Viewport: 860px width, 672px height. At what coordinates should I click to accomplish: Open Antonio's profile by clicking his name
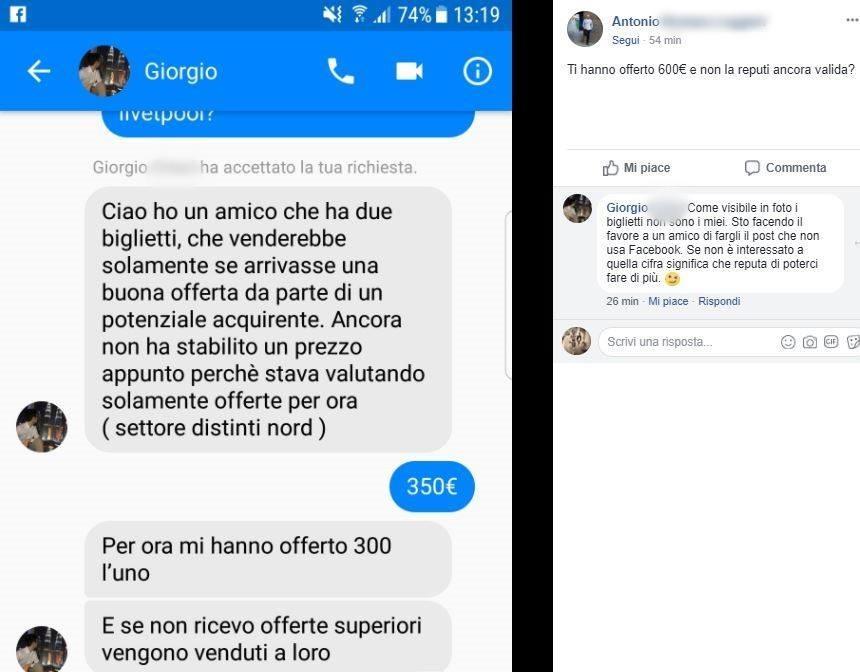pyautogui.click(x=635, y=21)
